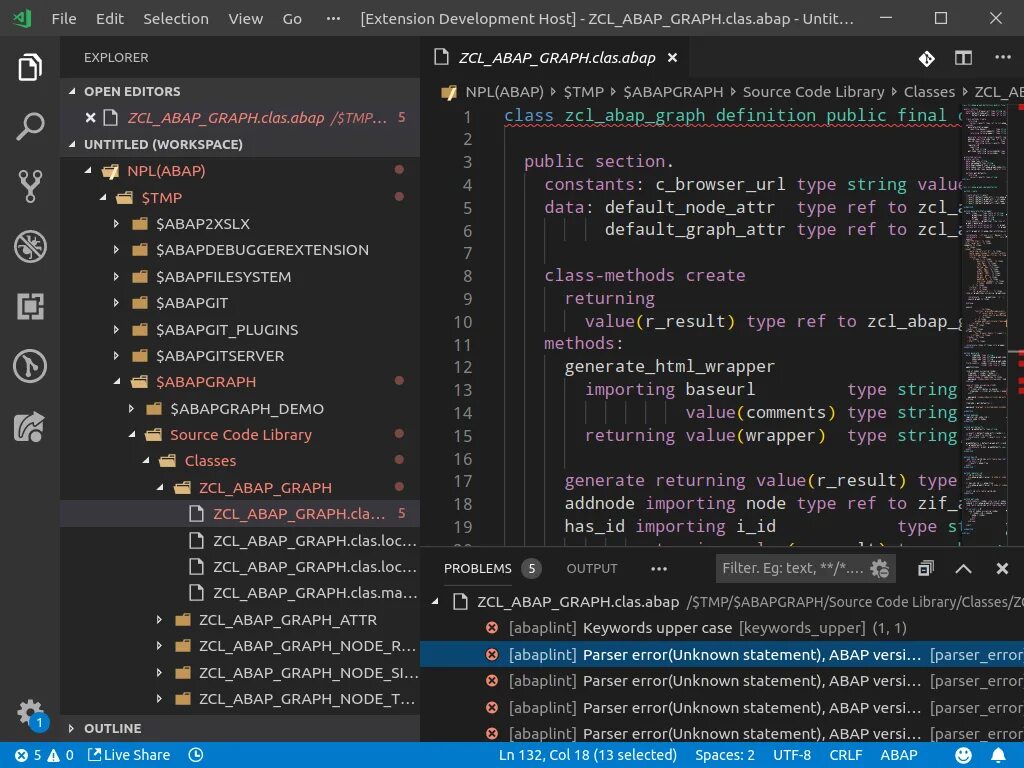The height and width of the screenshot is (768, 1024).
Task: Split the editor right
Action: [963, 58]
